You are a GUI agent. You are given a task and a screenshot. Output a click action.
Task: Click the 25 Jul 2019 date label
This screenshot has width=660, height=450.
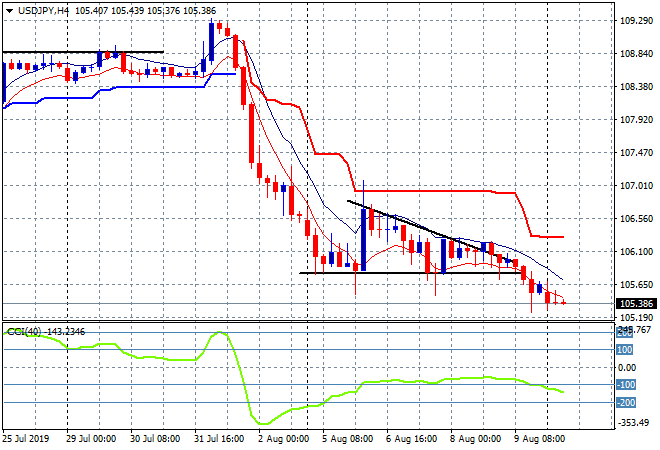pos(26,439)
